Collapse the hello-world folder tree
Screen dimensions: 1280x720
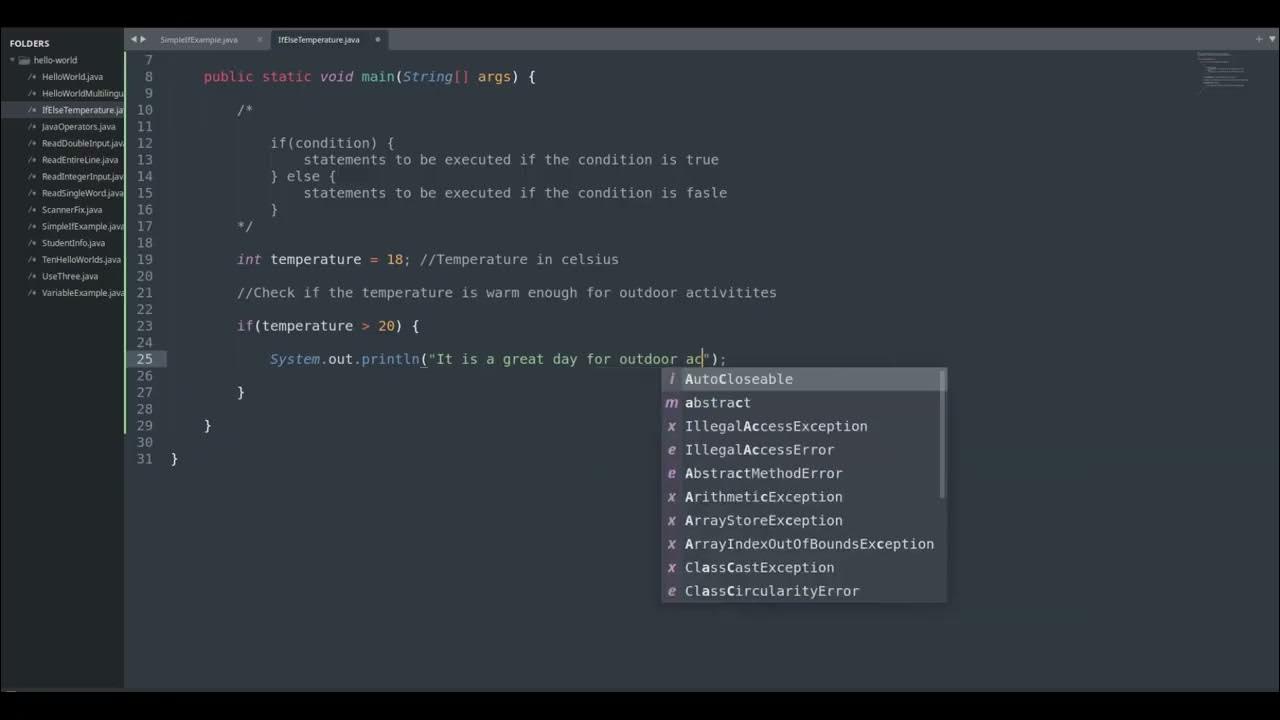coord(12,60)
